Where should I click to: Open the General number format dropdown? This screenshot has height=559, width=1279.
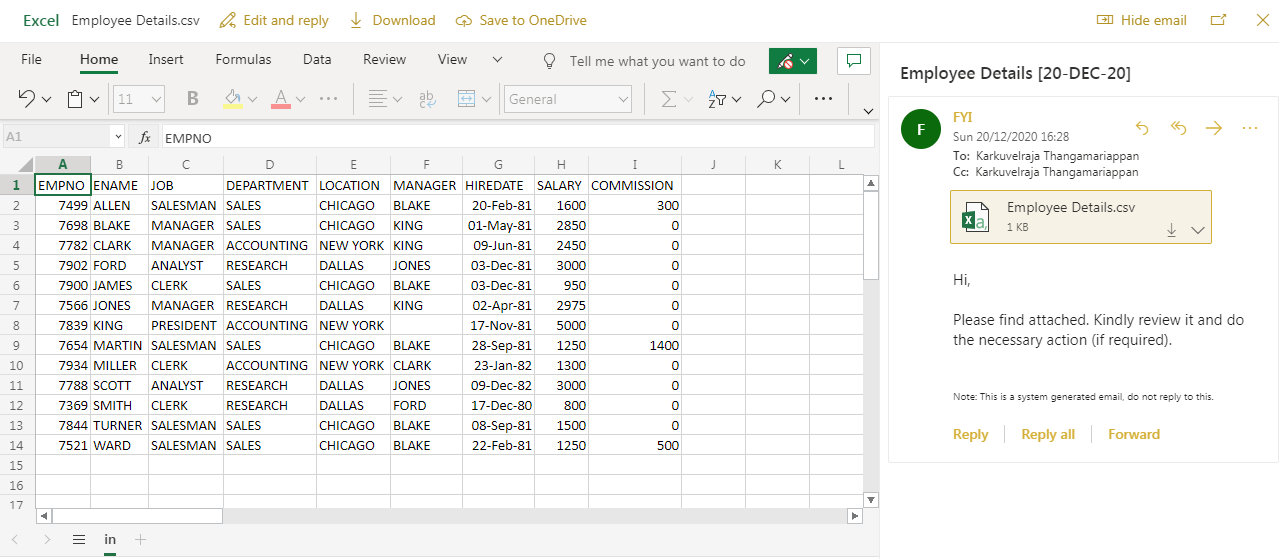pyautogui.click(x=568, y=99)
